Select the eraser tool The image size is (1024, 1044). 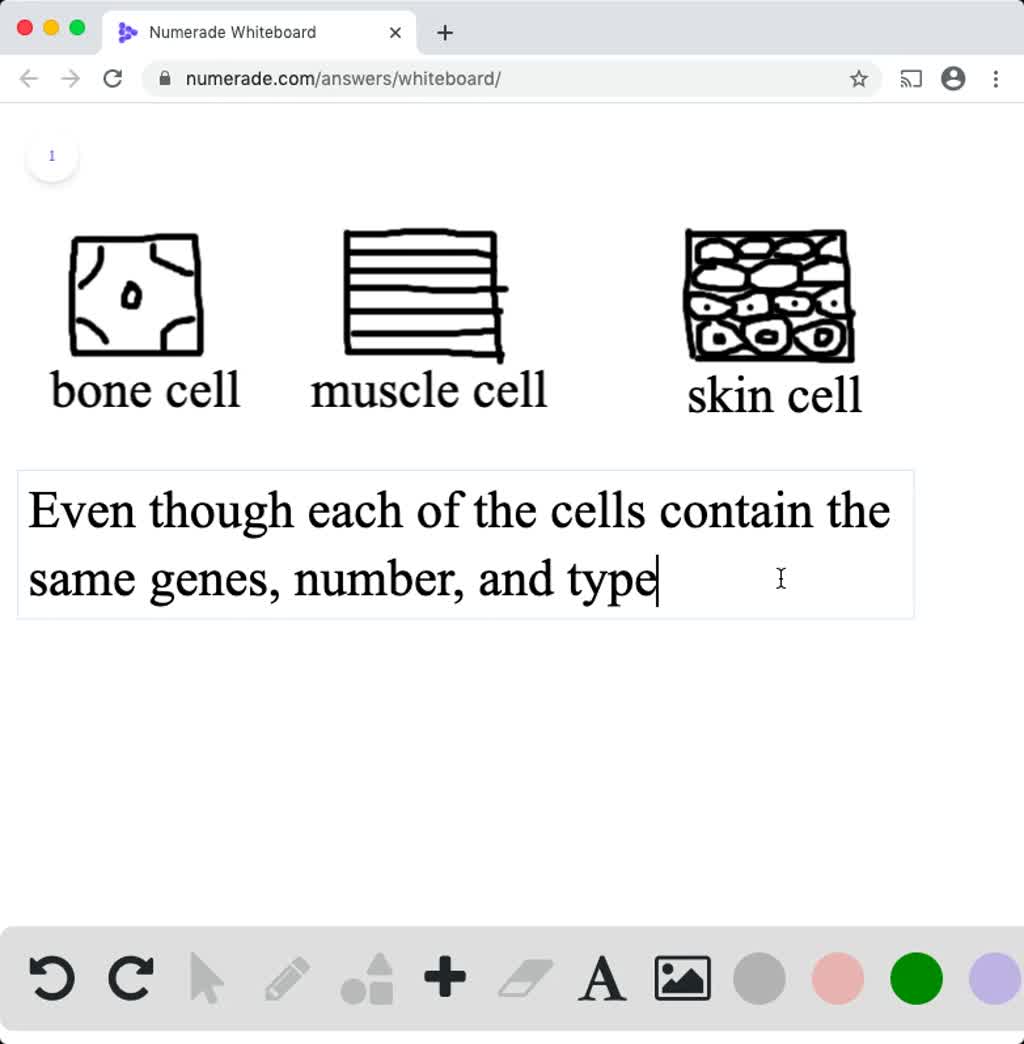[525, 979]
